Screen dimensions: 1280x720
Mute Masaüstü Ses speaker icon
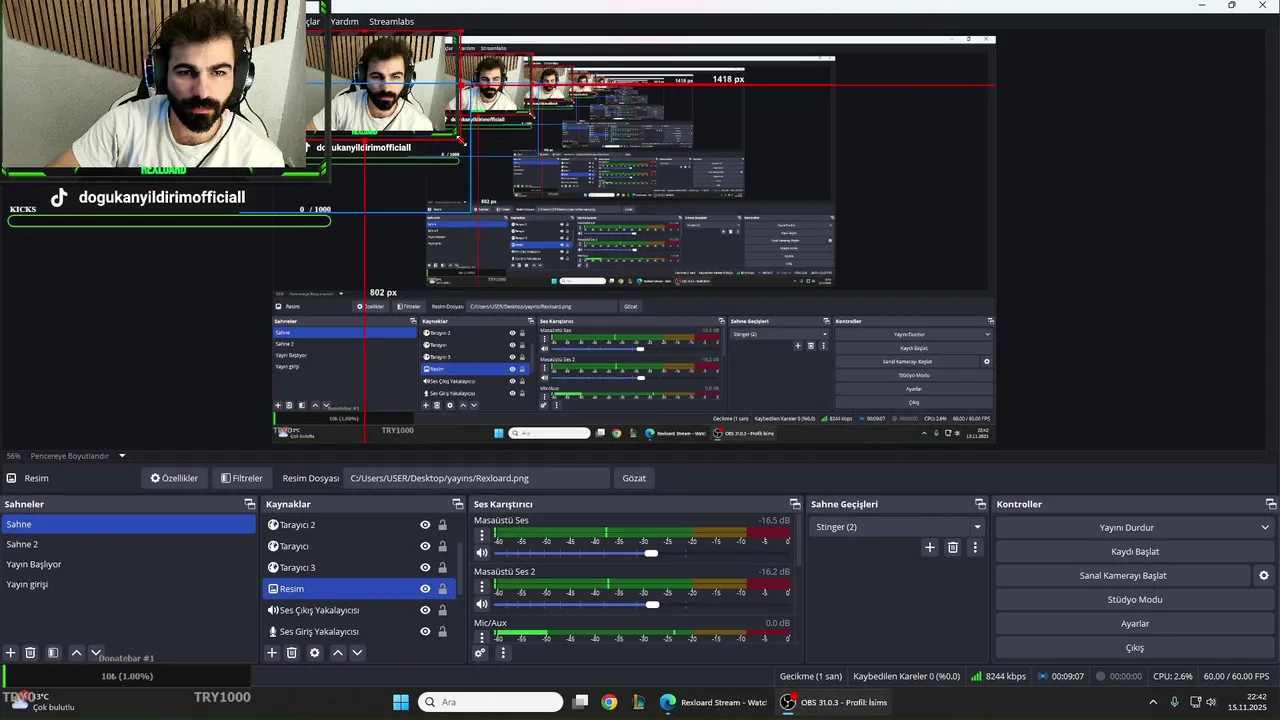tap(482, 553)
